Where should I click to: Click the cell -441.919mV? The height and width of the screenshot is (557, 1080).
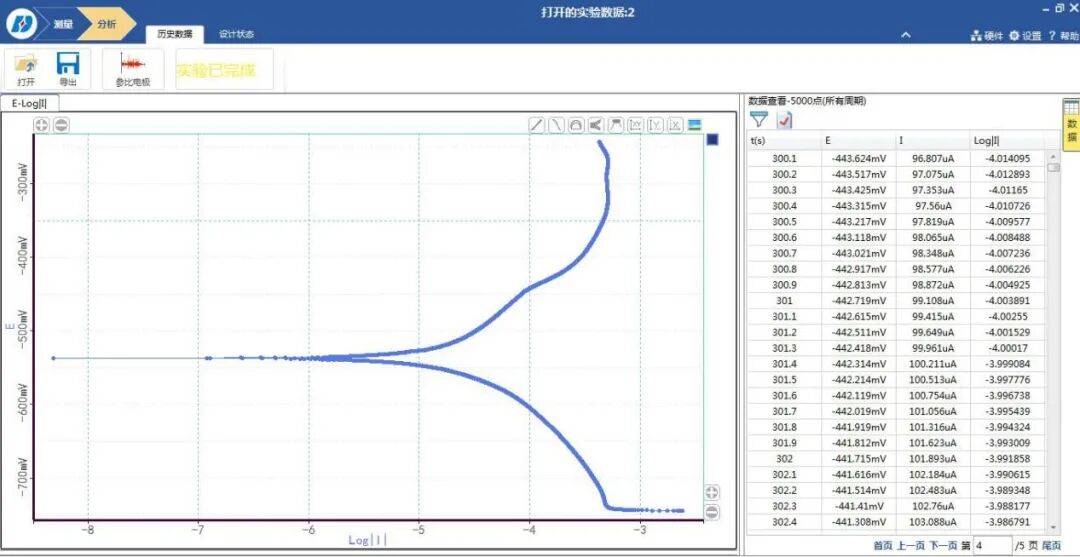click(859, 428)
